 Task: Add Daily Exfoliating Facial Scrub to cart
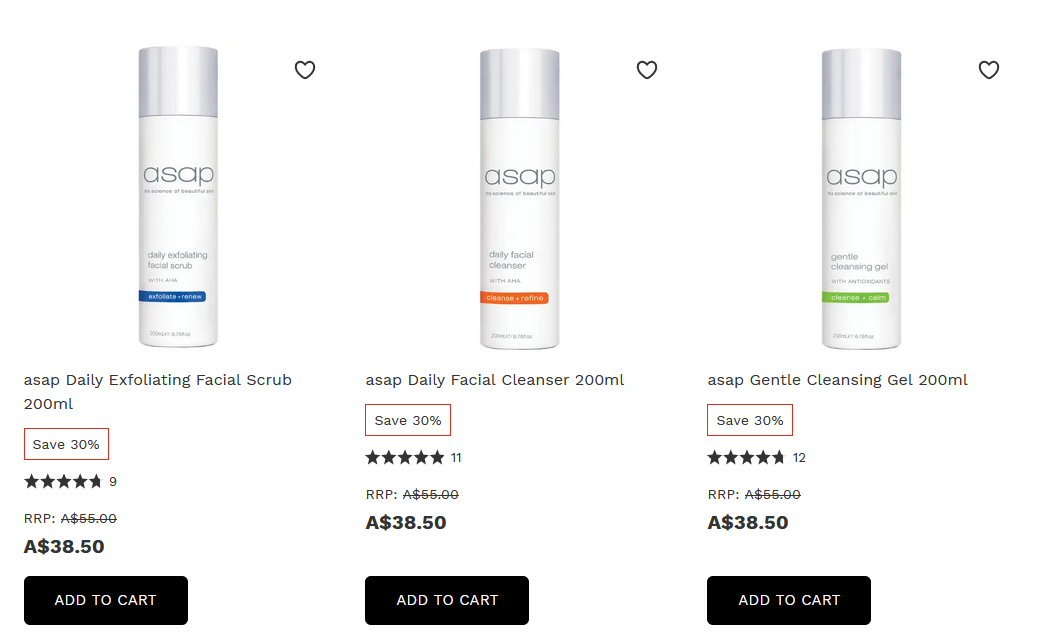coord(106,600)
